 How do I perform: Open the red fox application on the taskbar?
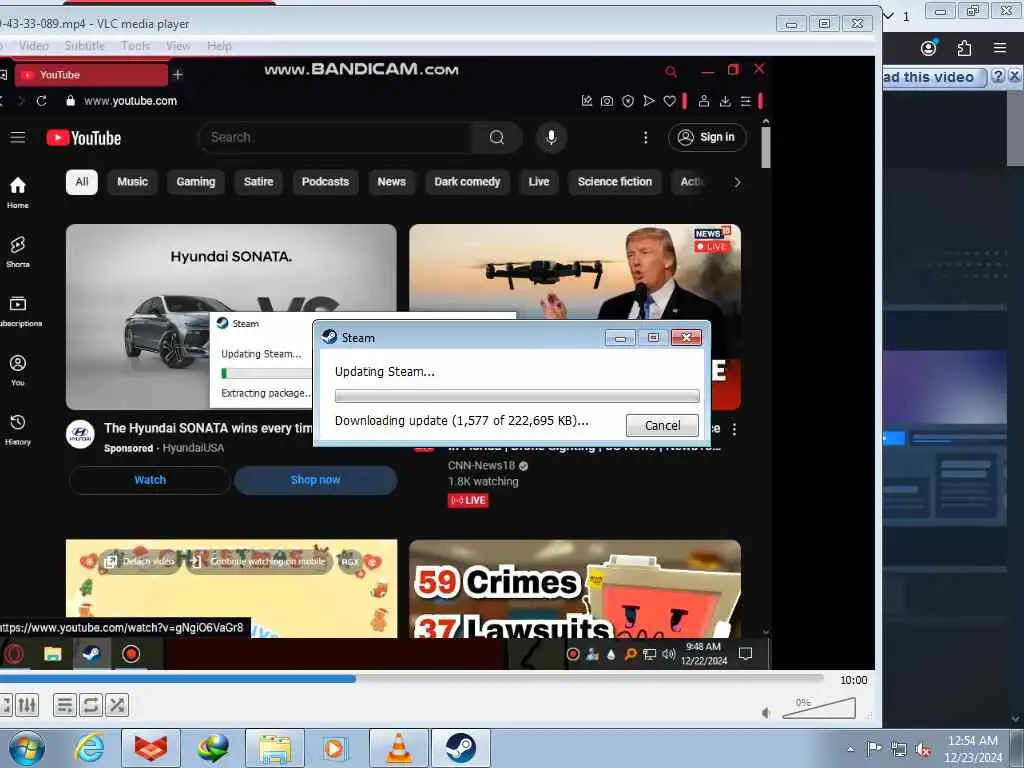[x=151, y=748]
